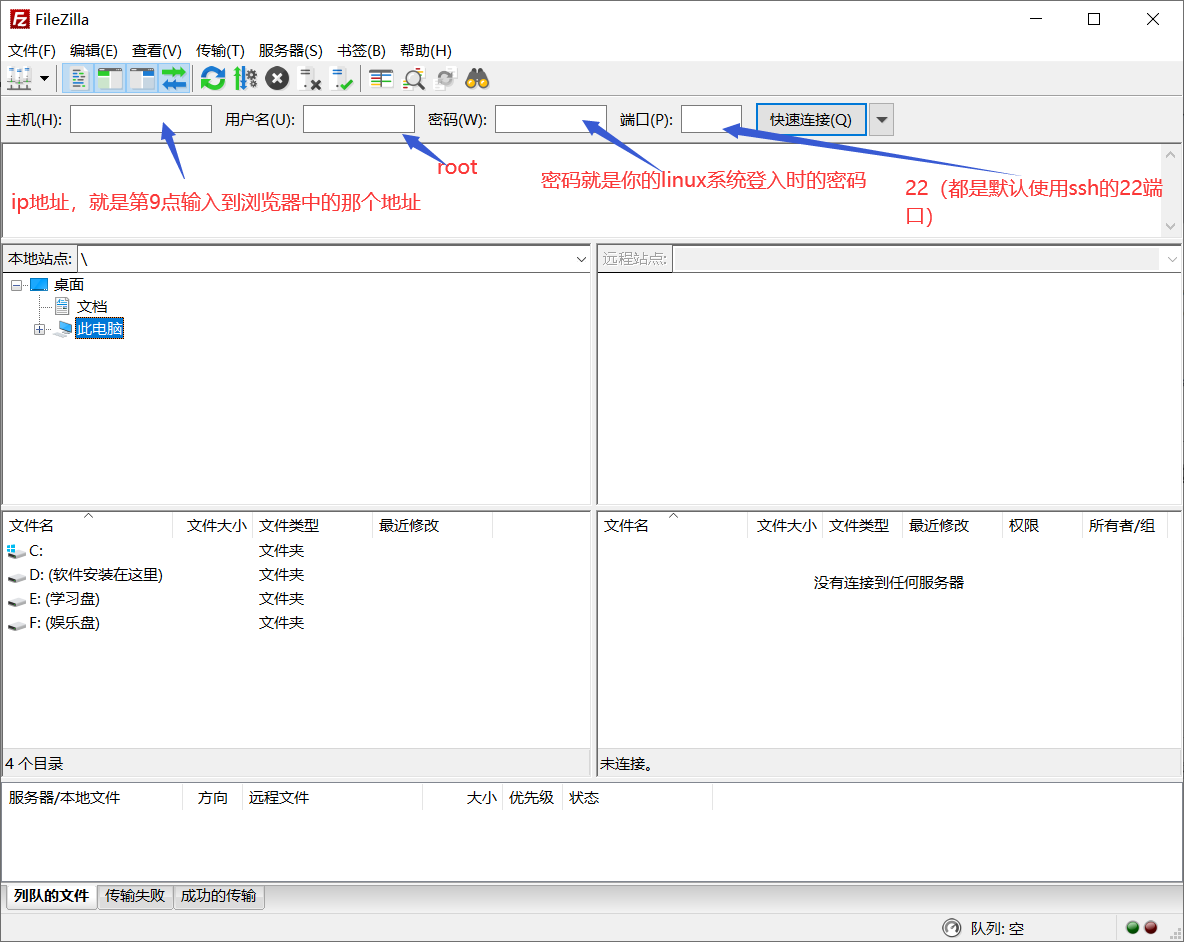Select the E: (学习盘) drive row
This screenshot has height=942, width=1184.
point(296,599)
